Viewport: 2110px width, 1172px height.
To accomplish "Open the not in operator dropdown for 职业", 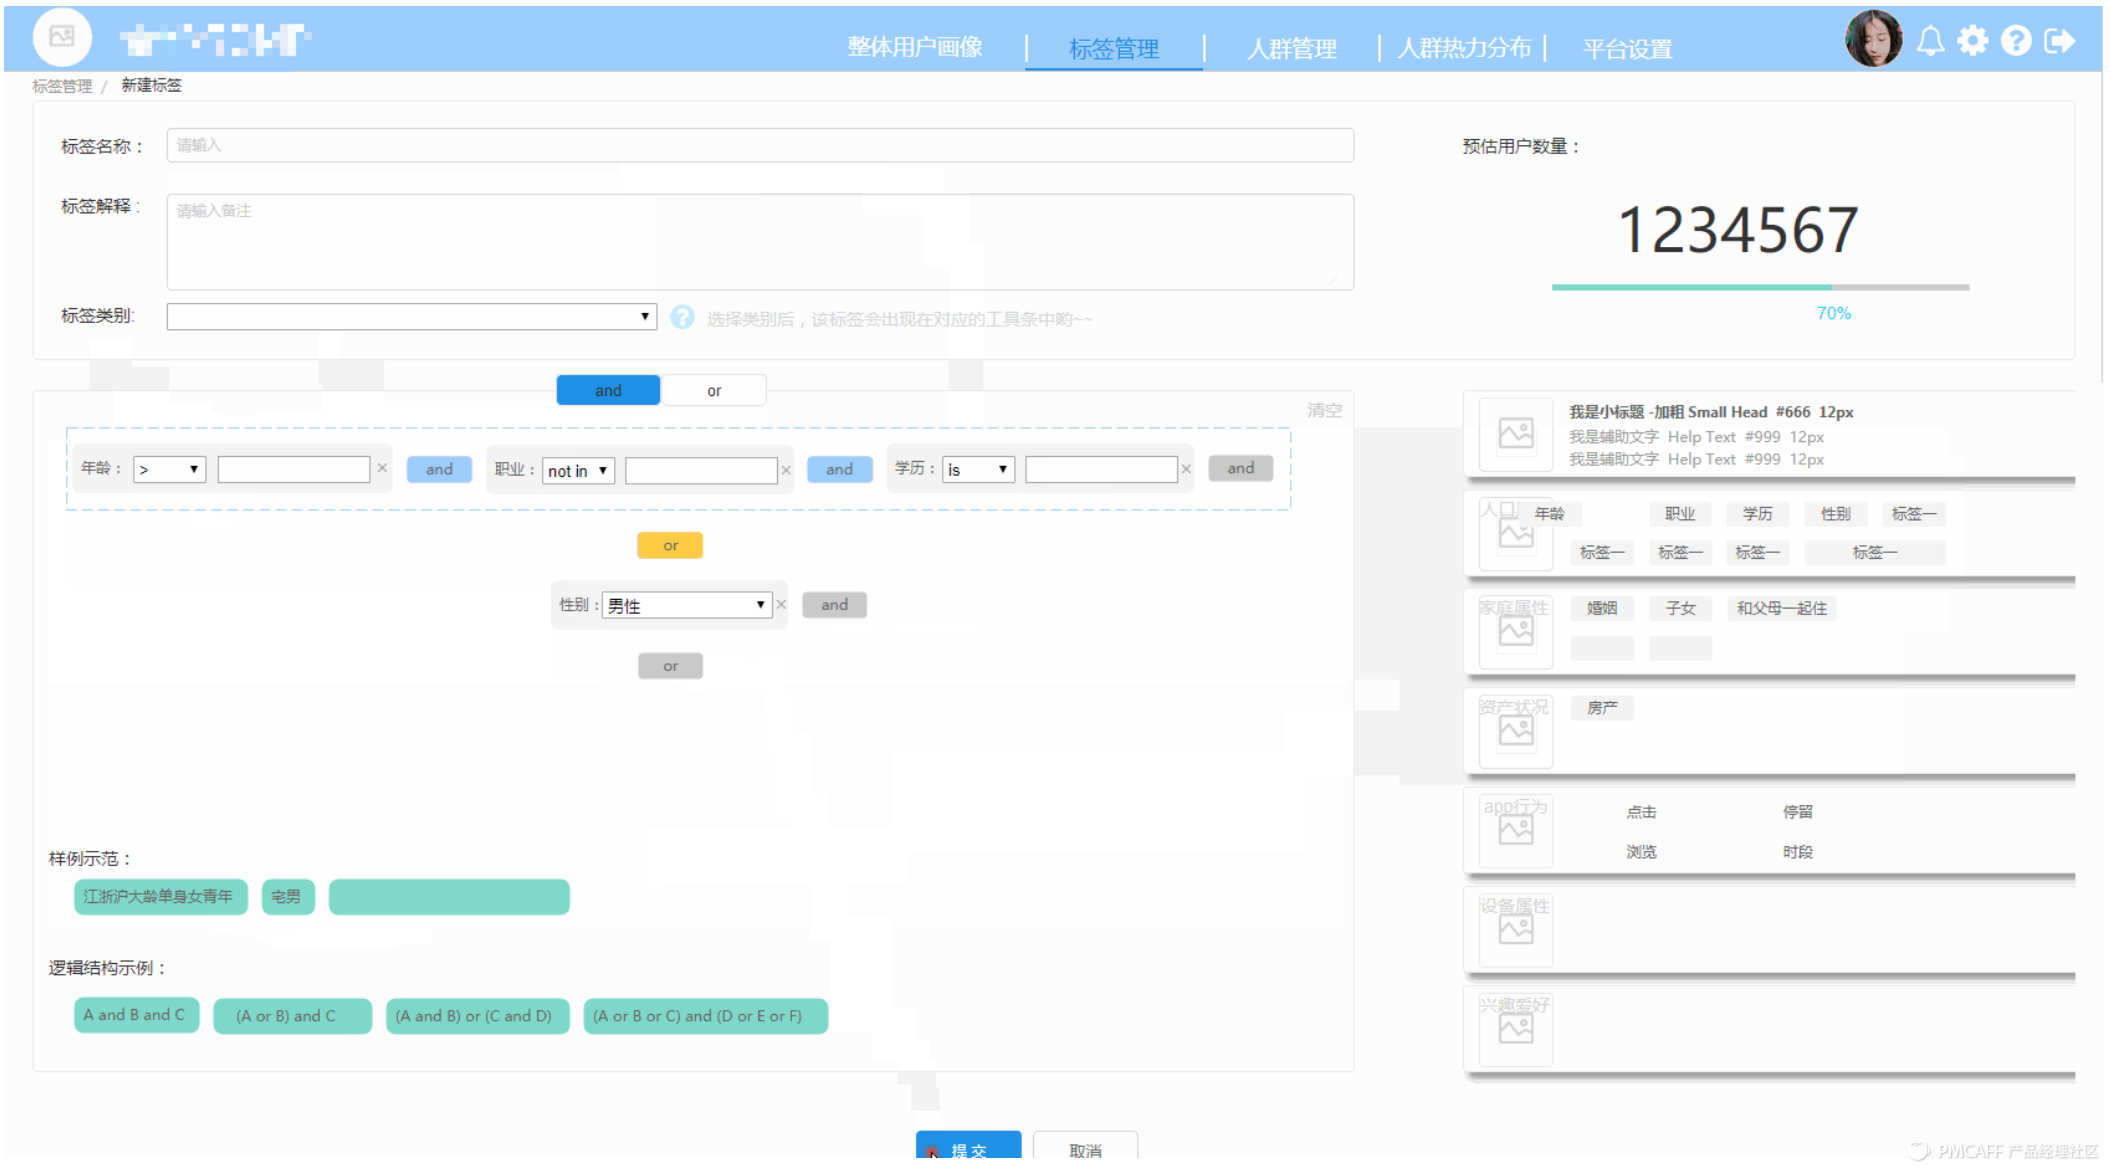I will (x=577, y=470).
